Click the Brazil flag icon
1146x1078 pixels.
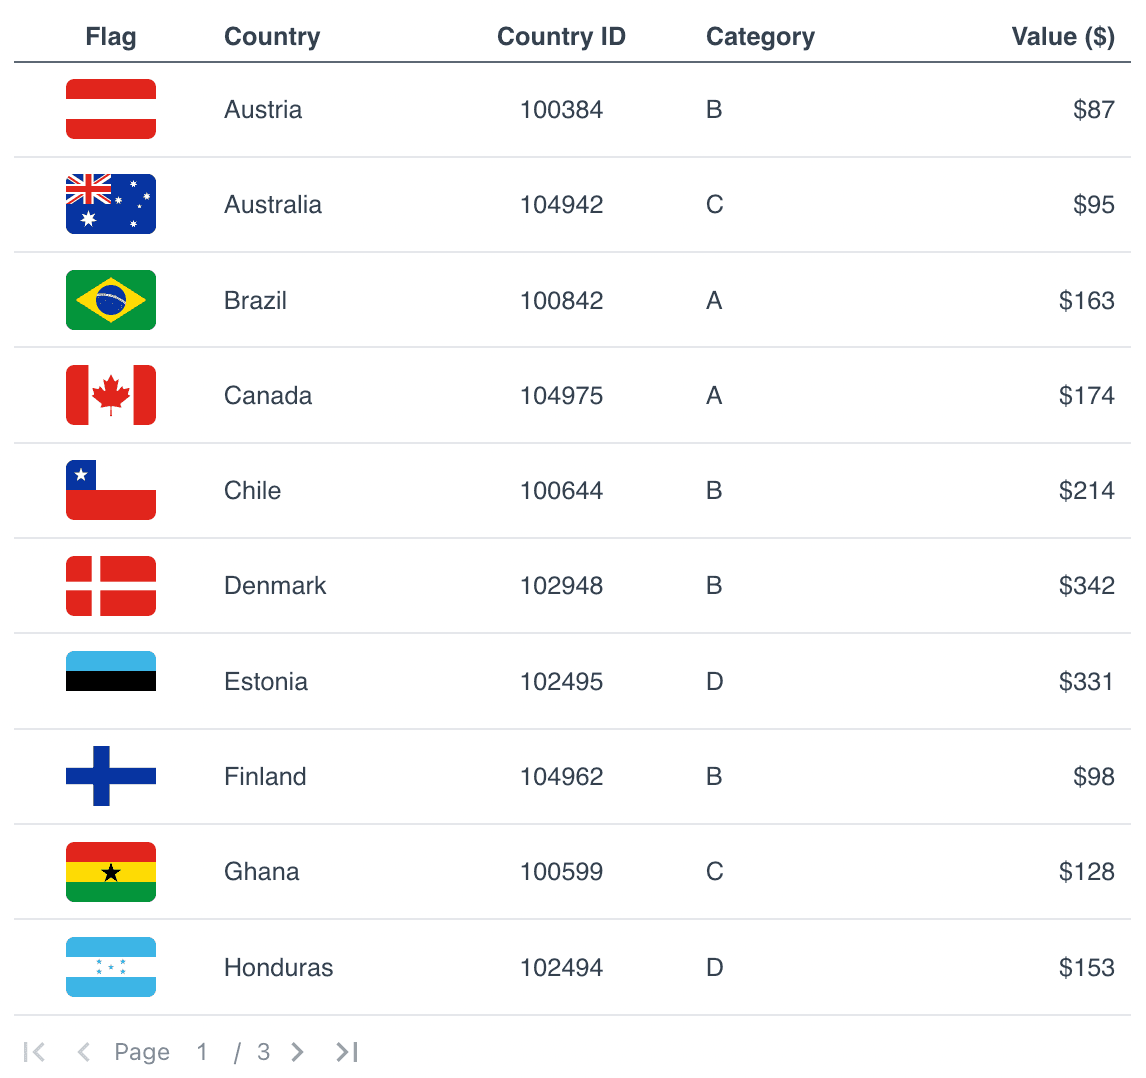pyautogui.click(x=111, y=300)
